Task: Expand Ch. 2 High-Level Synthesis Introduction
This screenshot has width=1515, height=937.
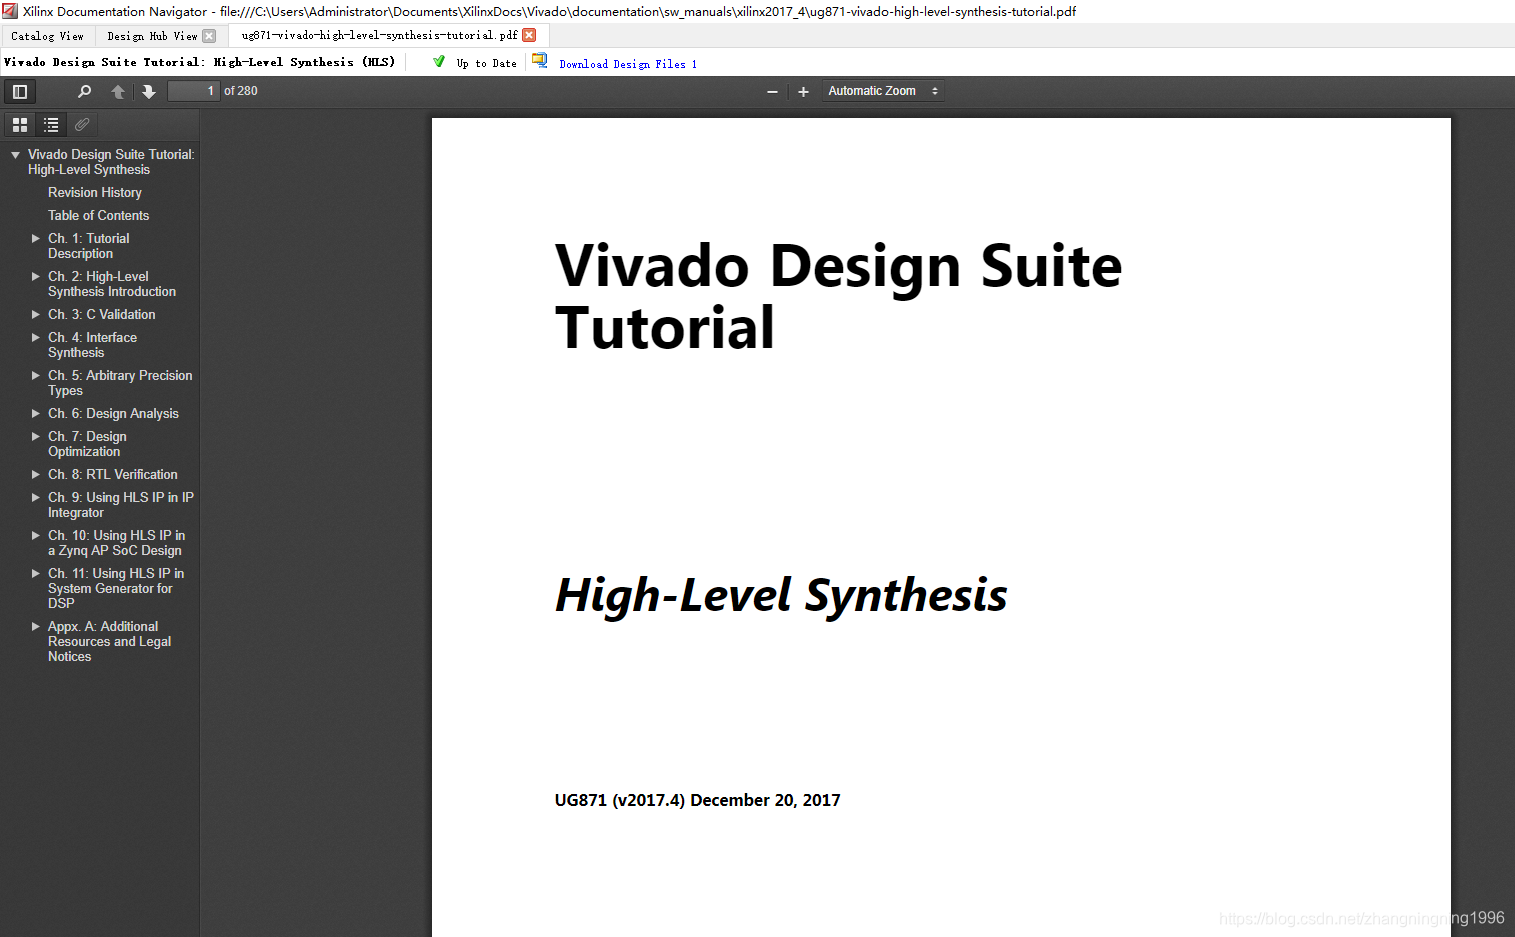Action: coord(36,277)
